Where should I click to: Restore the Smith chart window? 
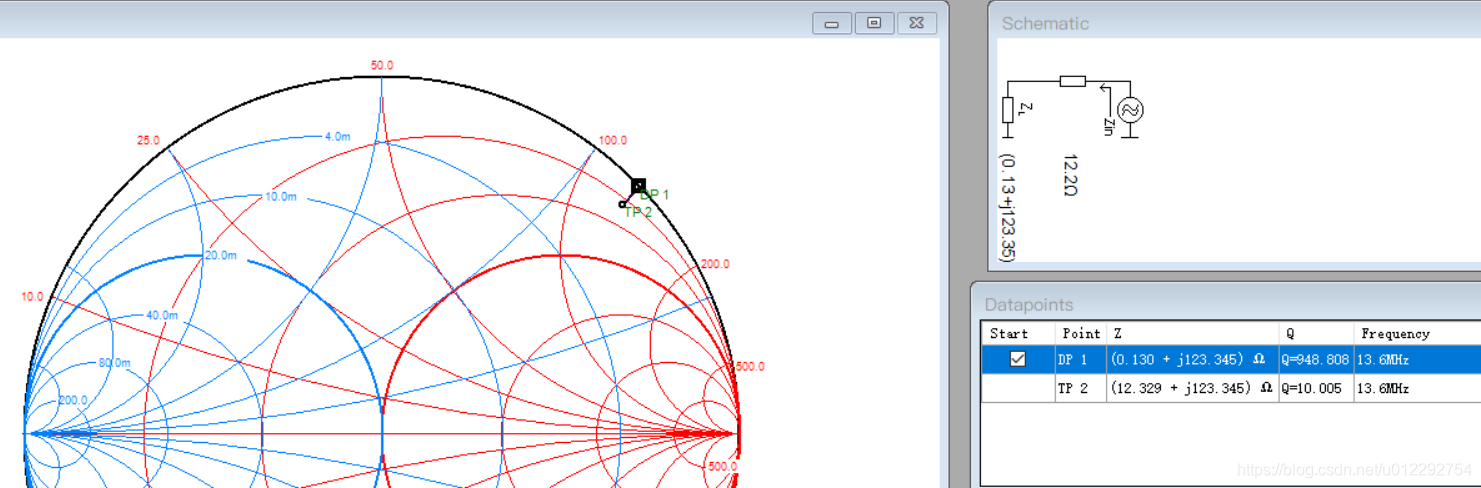[x=874, y=23]
